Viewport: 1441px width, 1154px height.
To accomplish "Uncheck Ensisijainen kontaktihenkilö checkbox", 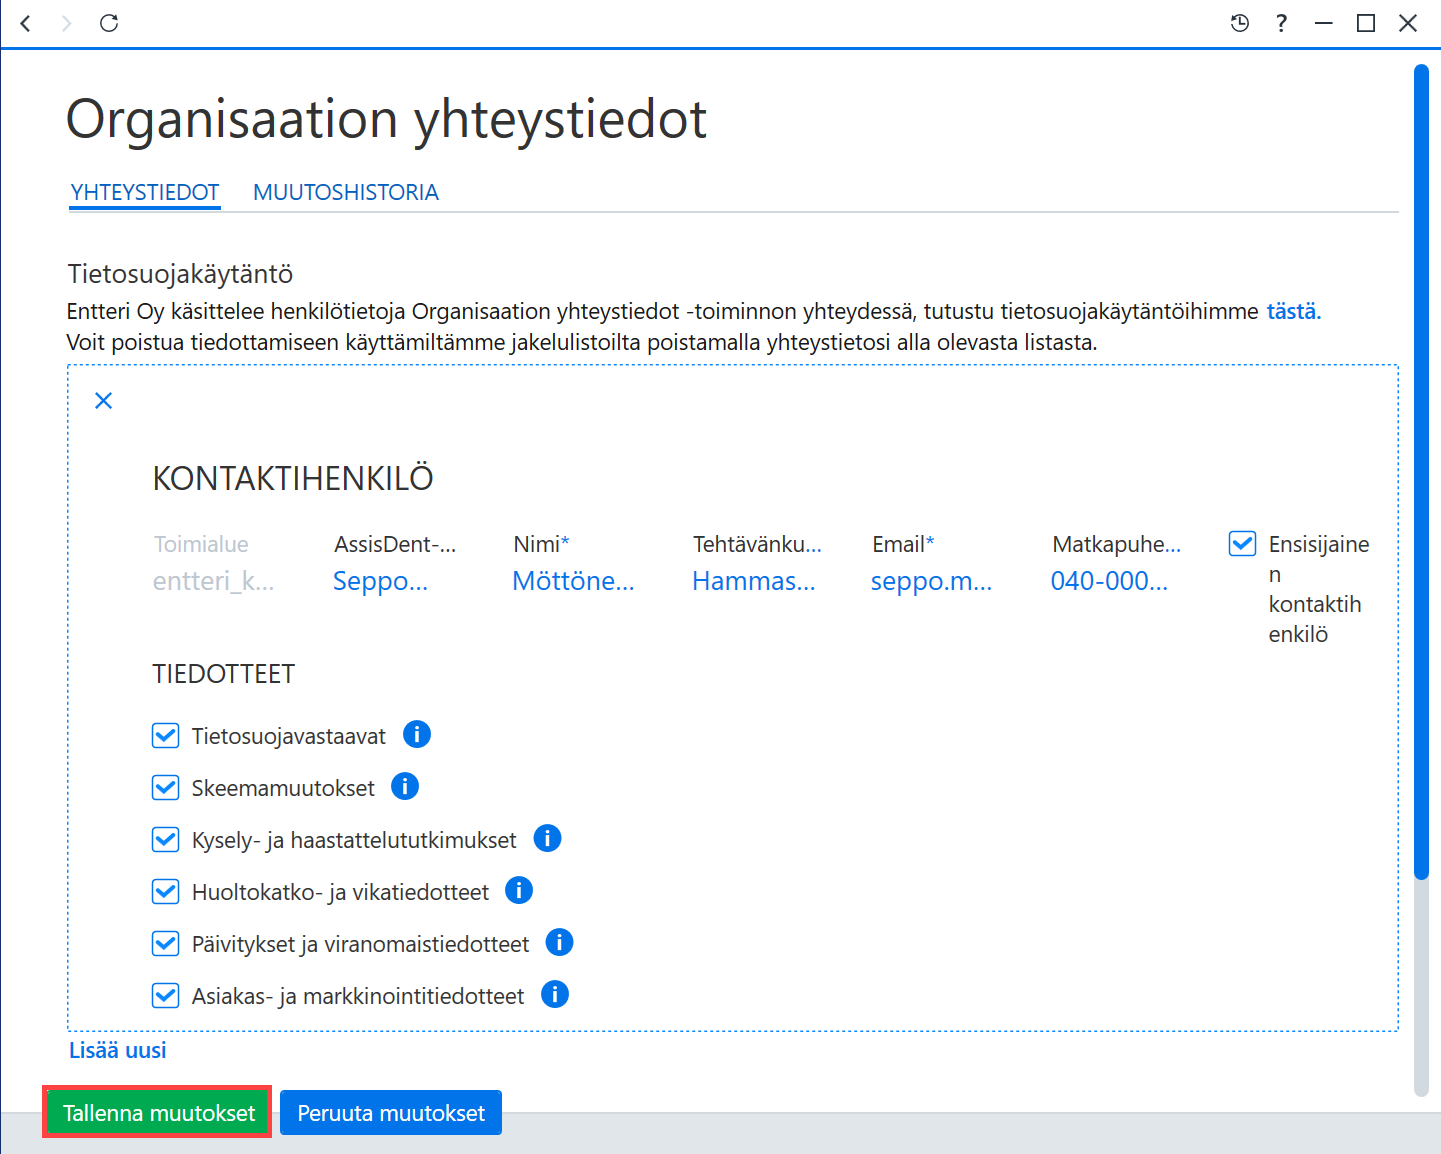I will click(1242, 544).
